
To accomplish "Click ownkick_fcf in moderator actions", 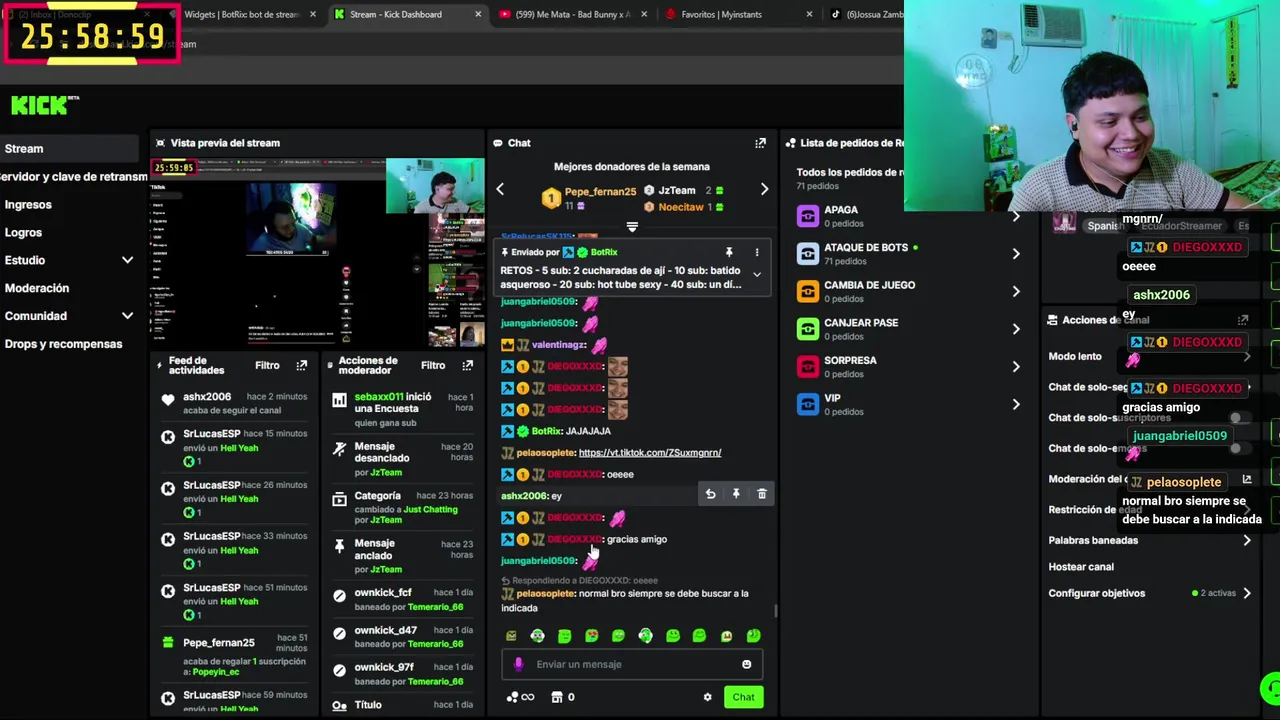I will click(383, 593).
